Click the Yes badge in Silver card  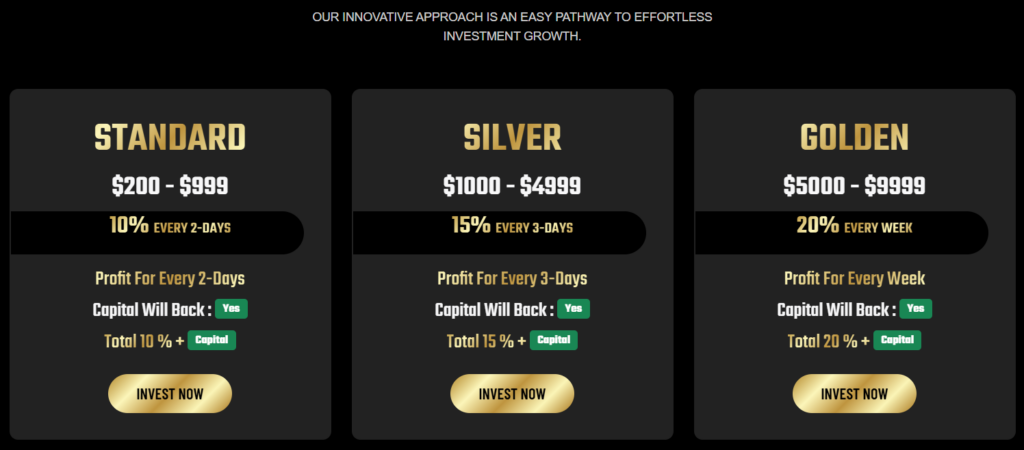[x=573, y=309]
